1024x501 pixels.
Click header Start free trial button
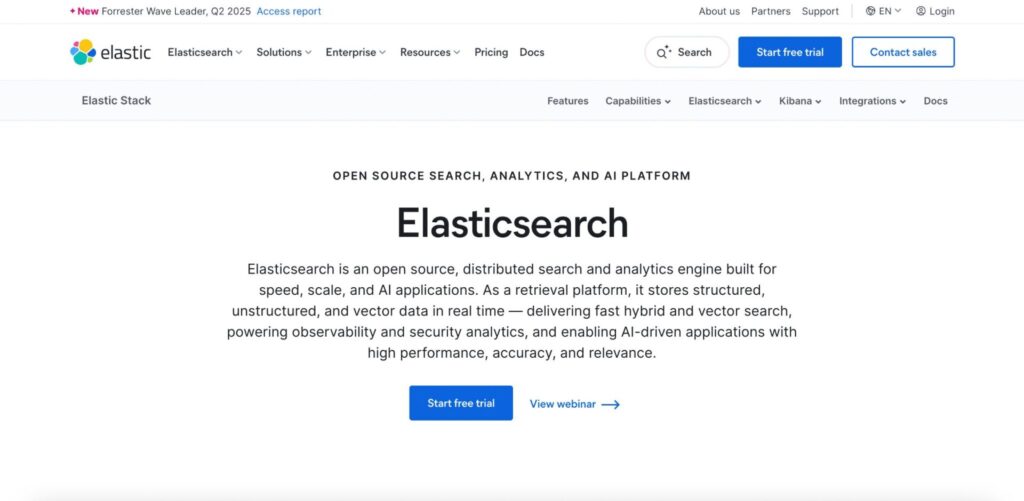point(790,52)
